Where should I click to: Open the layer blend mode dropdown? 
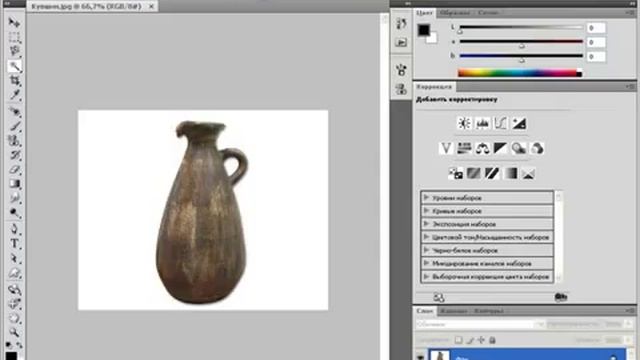click(480, 324)
